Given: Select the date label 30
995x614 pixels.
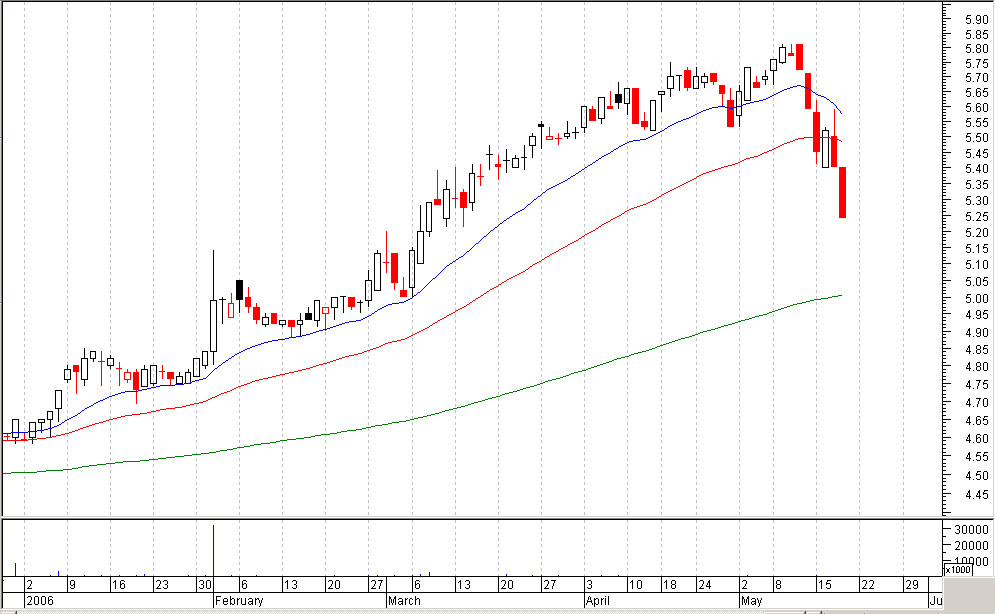Looking at the screenshot, I should [x=204, y=585].
